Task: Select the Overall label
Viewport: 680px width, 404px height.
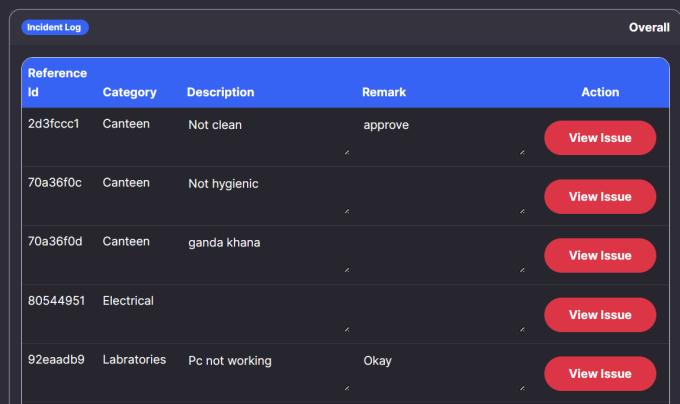Action: point(649,27)
